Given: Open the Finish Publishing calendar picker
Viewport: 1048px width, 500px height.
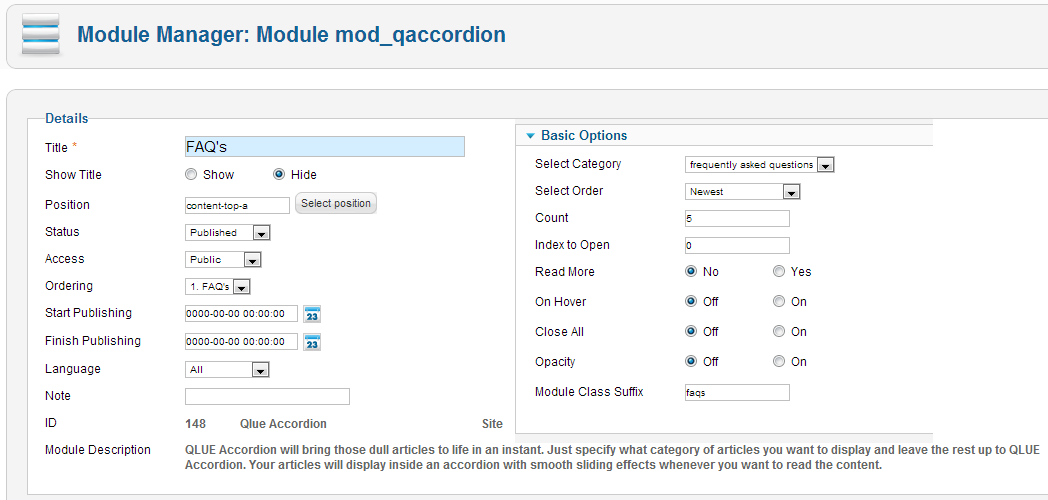Looking at the screenshot, I should pos(312,342).
